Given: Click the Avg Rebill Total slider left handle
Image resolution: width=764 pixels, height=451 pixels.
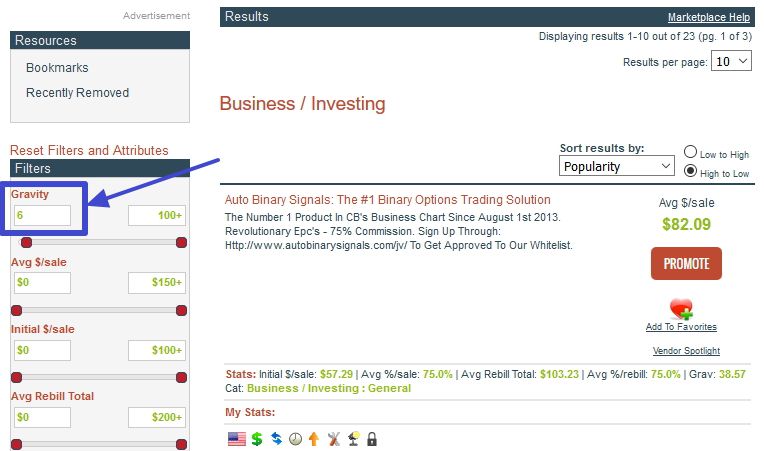Looking at the screenshot, I should 17,444.
